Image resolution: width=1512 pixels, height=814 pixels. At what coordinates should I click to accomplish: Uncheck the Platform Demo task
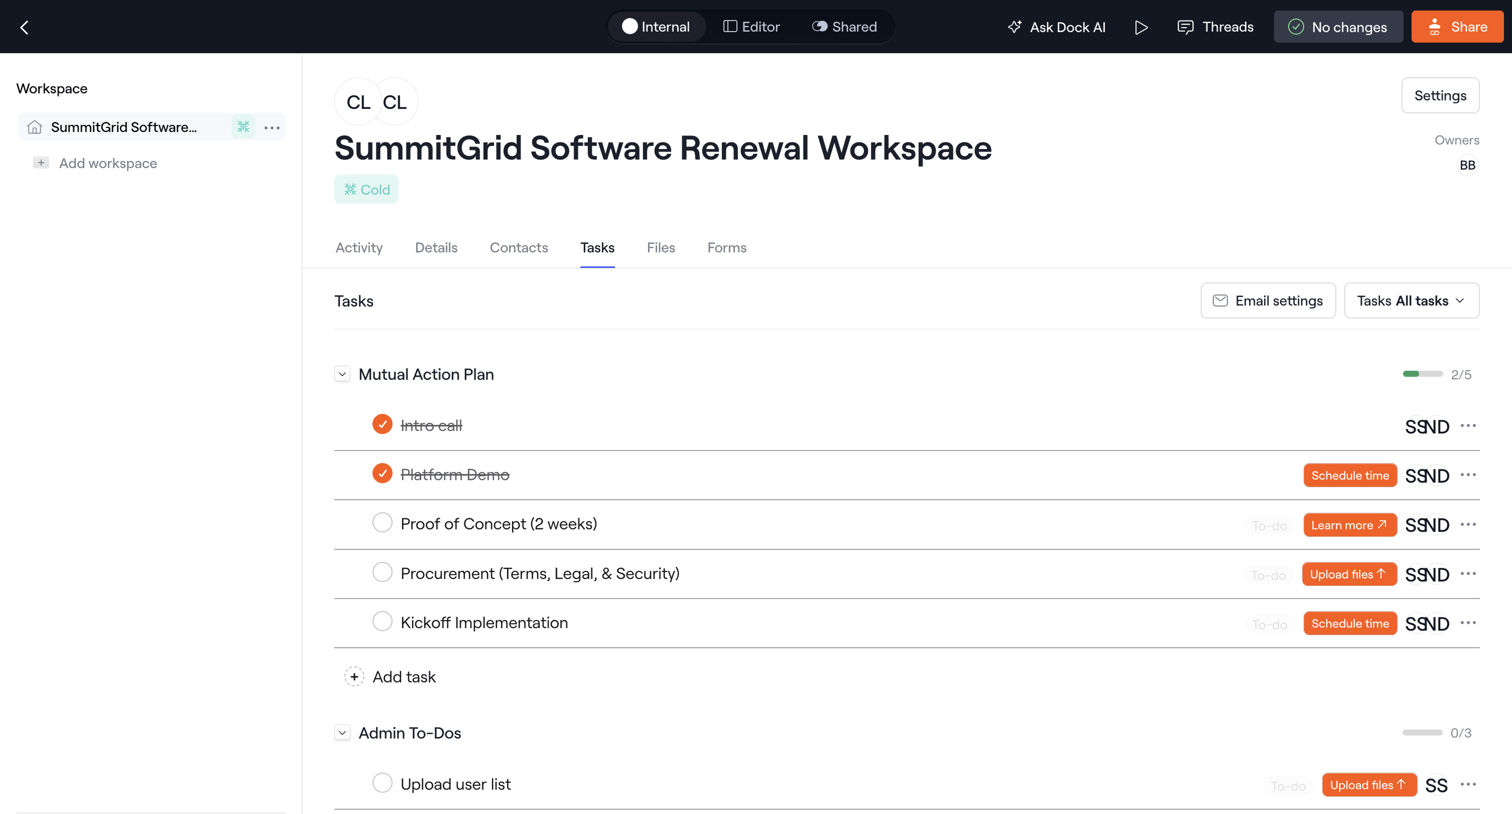click(x=382, y=473)
